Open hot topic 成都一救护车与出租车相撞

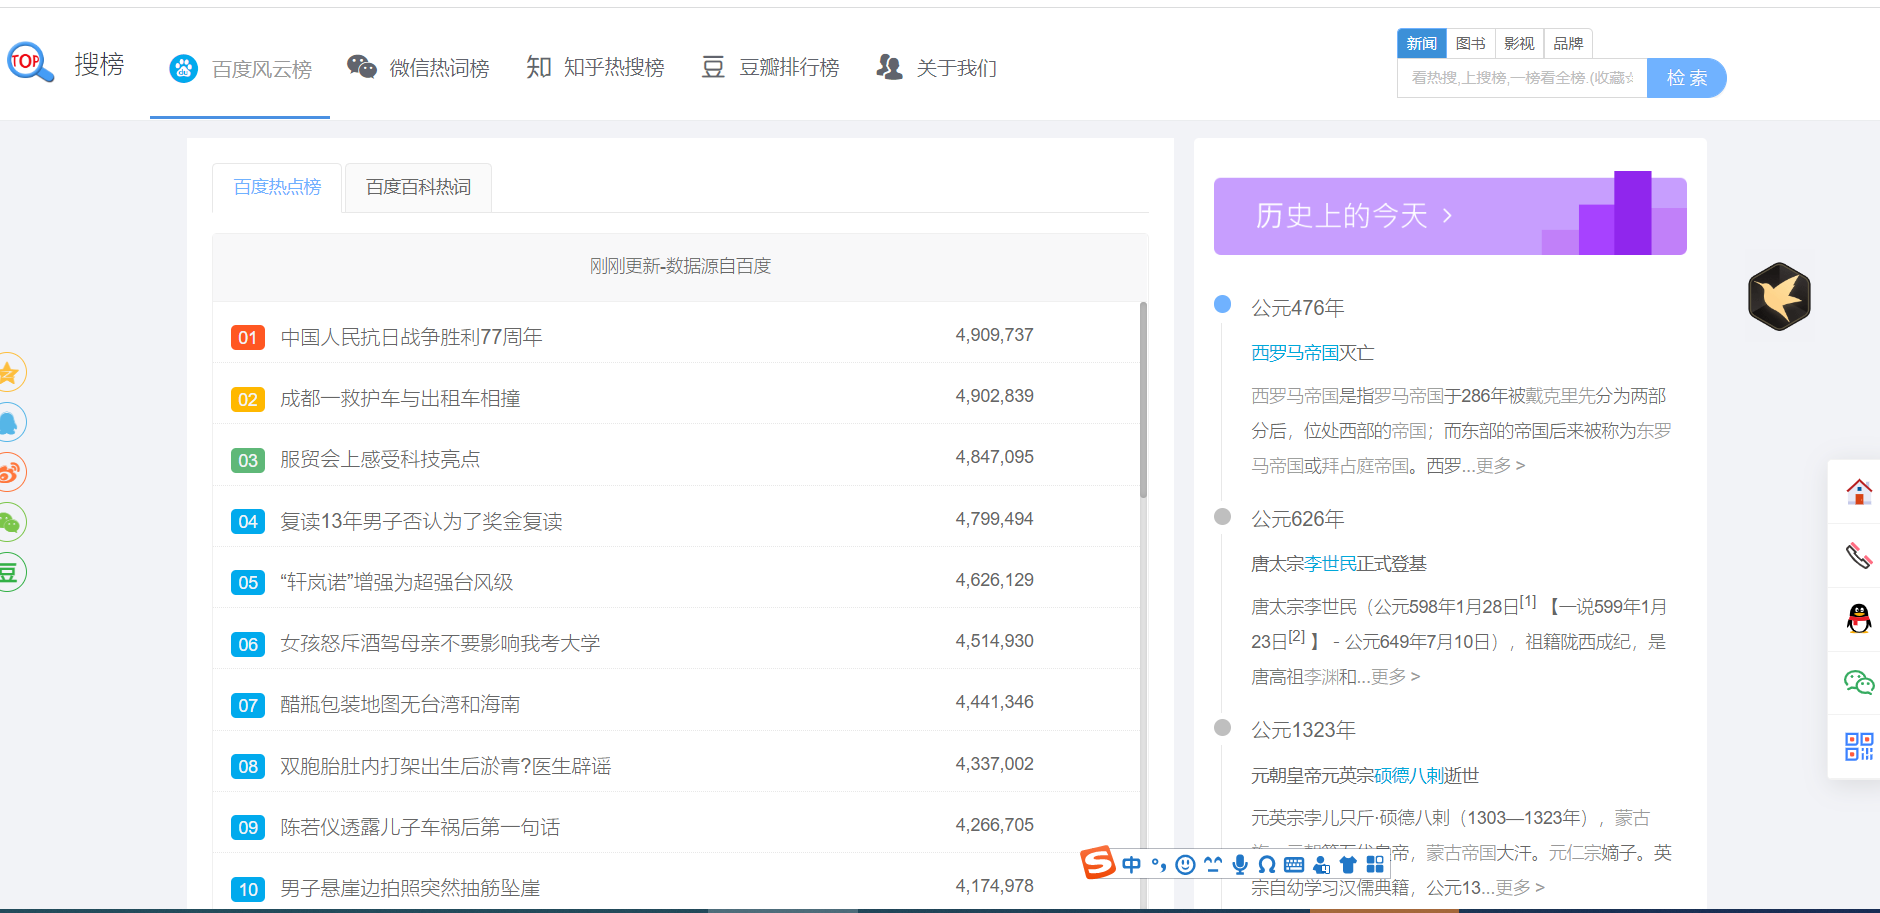coord(400,399)
